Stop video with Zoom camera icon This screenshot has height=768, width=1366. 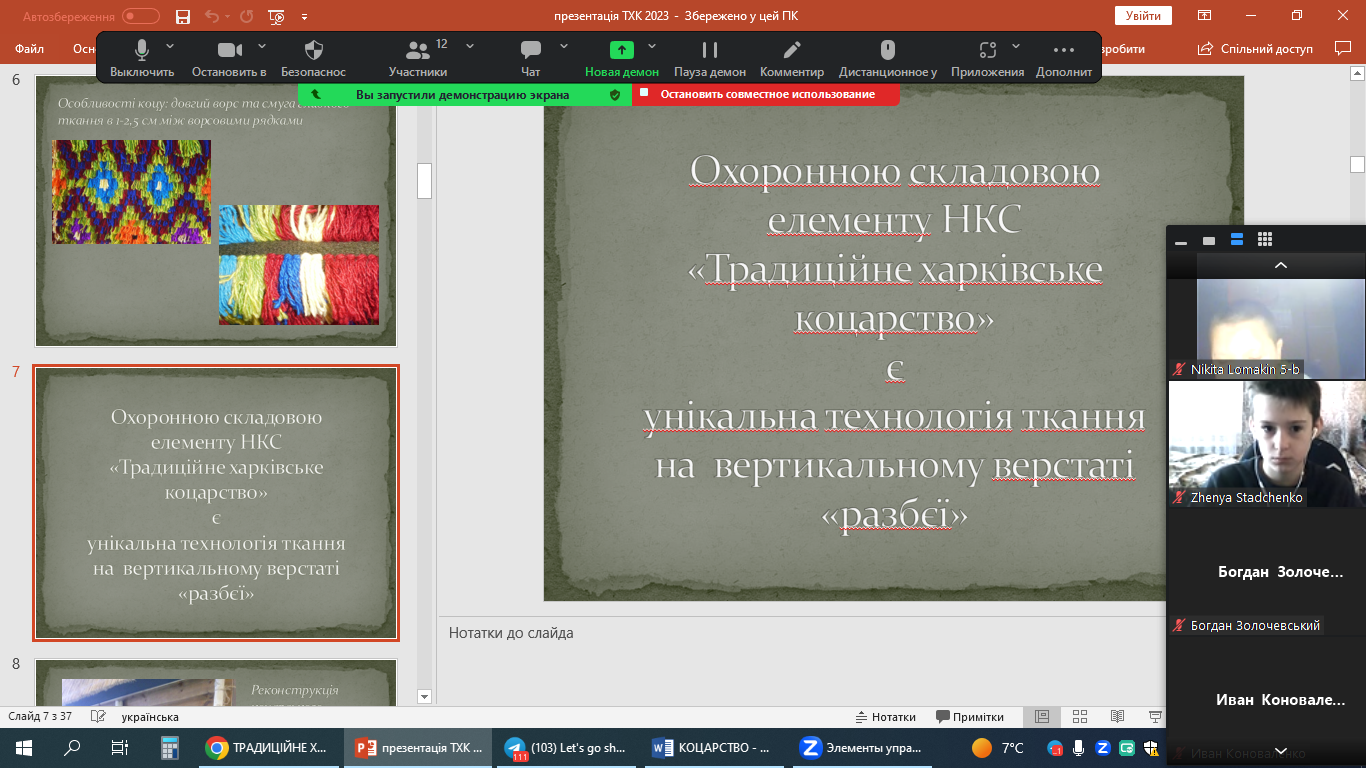(x=230, y=58)
